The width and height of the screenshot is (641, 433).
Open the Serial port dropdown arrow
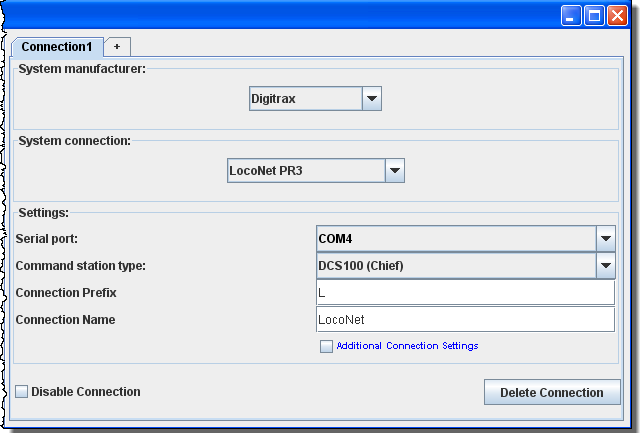605,239
